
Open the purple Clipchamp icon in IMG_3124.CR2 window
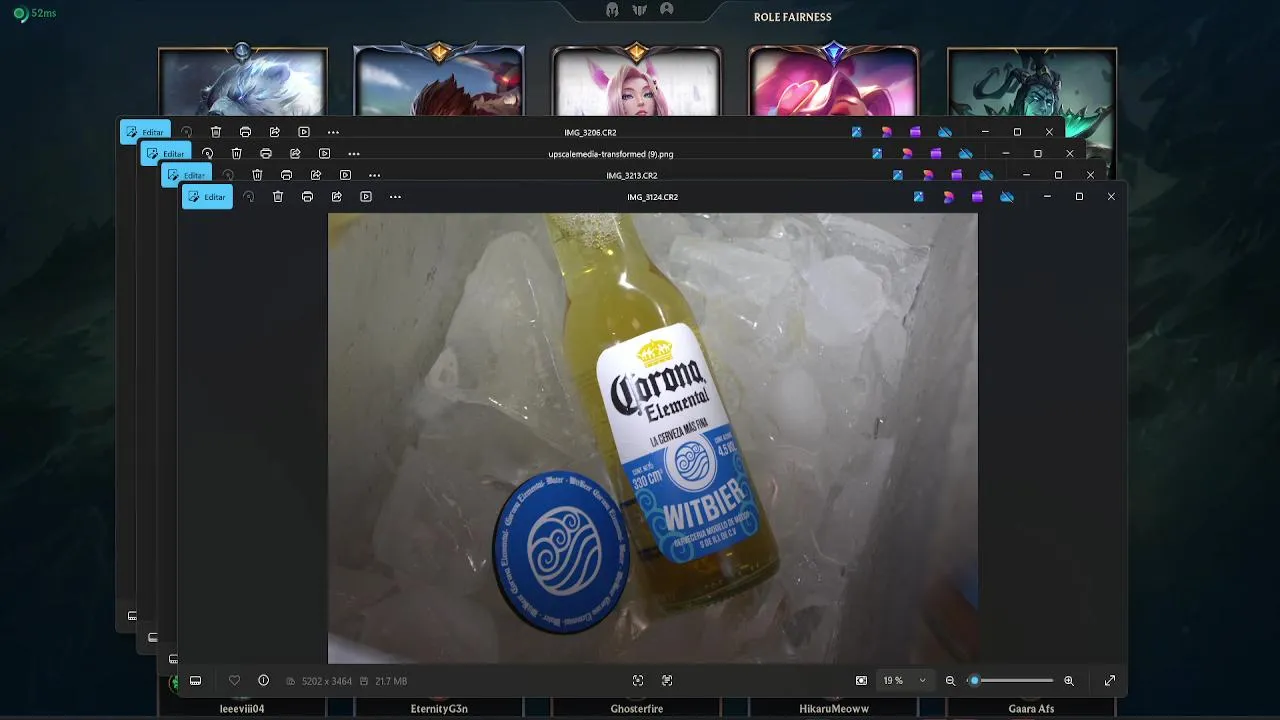tap(977, 197)
